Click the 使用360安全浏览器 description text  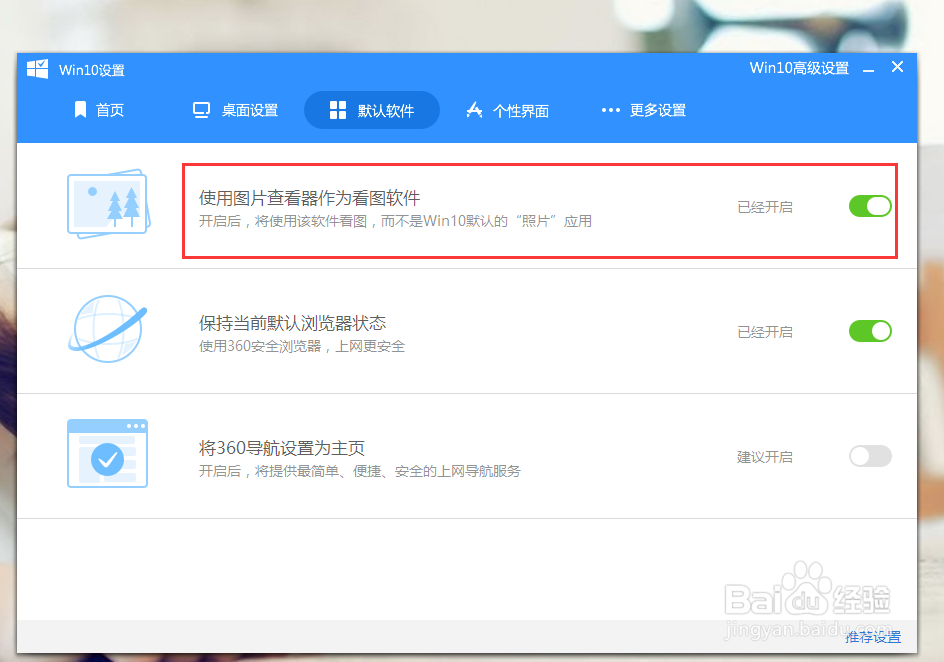pos(302,346)
